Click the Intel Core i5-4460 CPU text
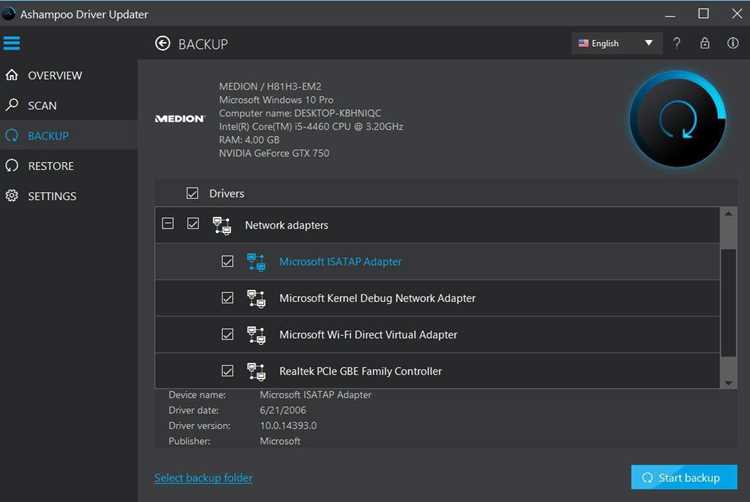Viewport: 750px width, 502px height. 311,127
